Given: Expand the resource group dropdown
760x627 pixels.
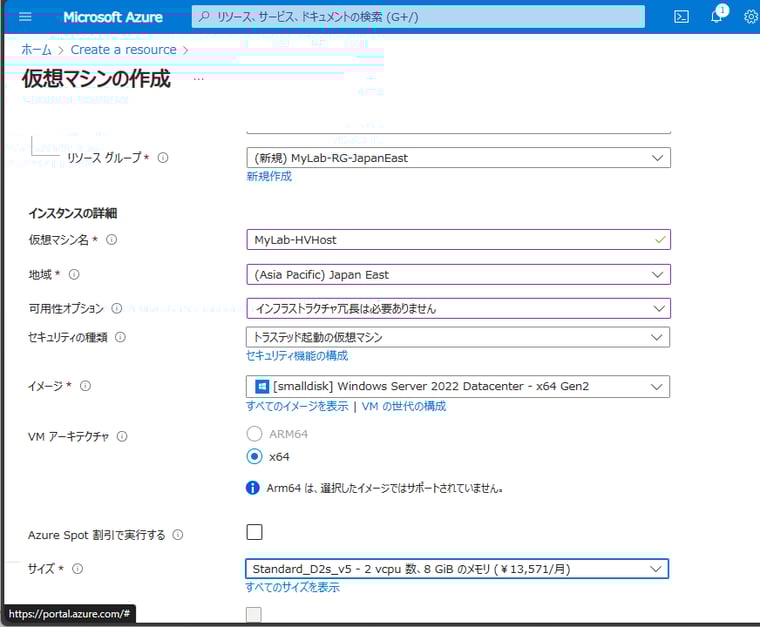Looking at the screenshot, I should click(x=459, y=157).
